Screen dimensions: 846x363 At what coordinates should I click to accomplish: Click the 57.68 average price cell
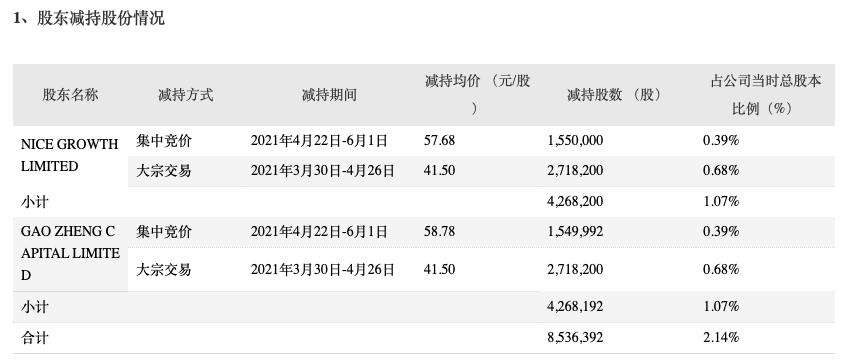(439, 141)
